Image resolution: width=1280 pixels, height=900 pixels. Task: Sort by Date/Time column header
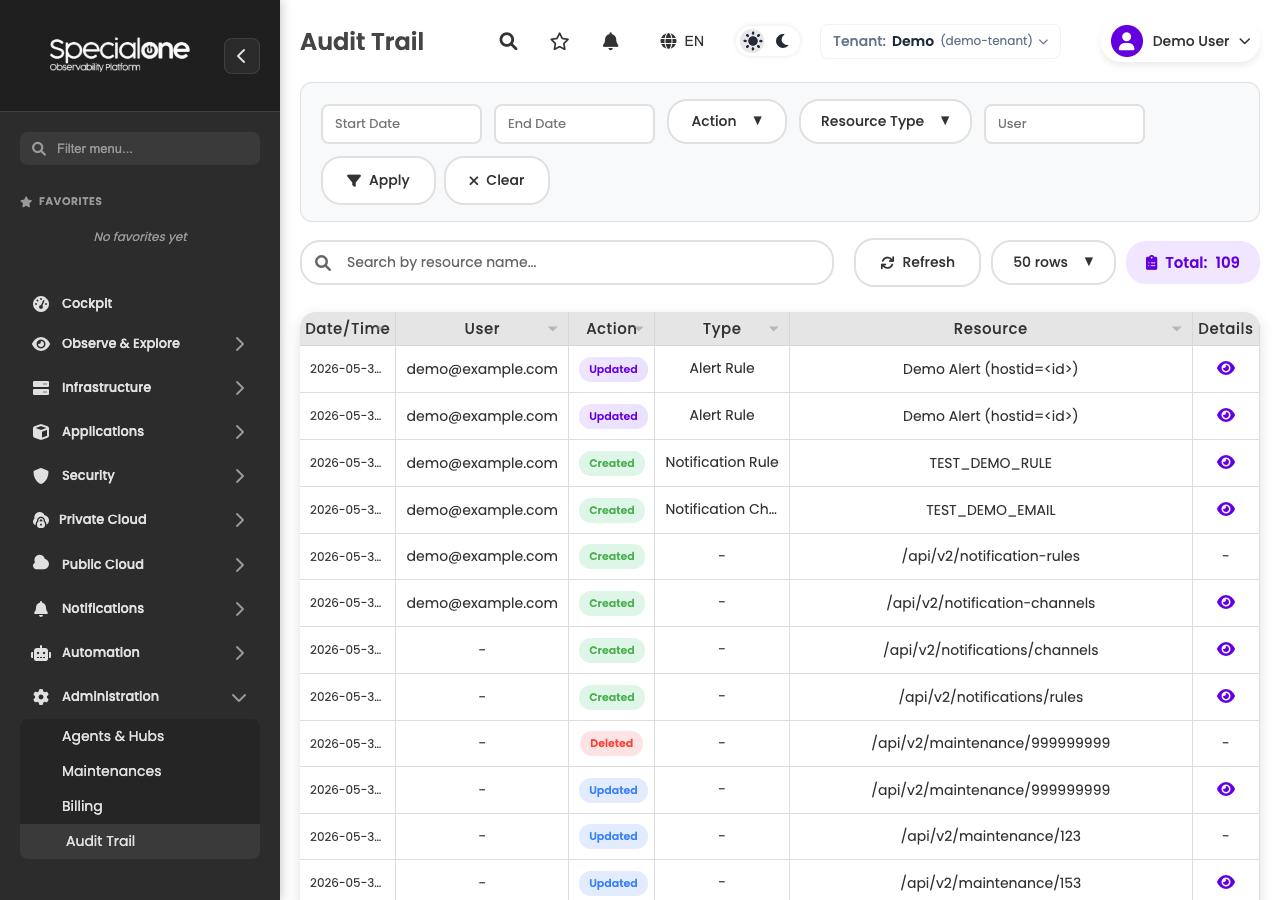point(347,329)
